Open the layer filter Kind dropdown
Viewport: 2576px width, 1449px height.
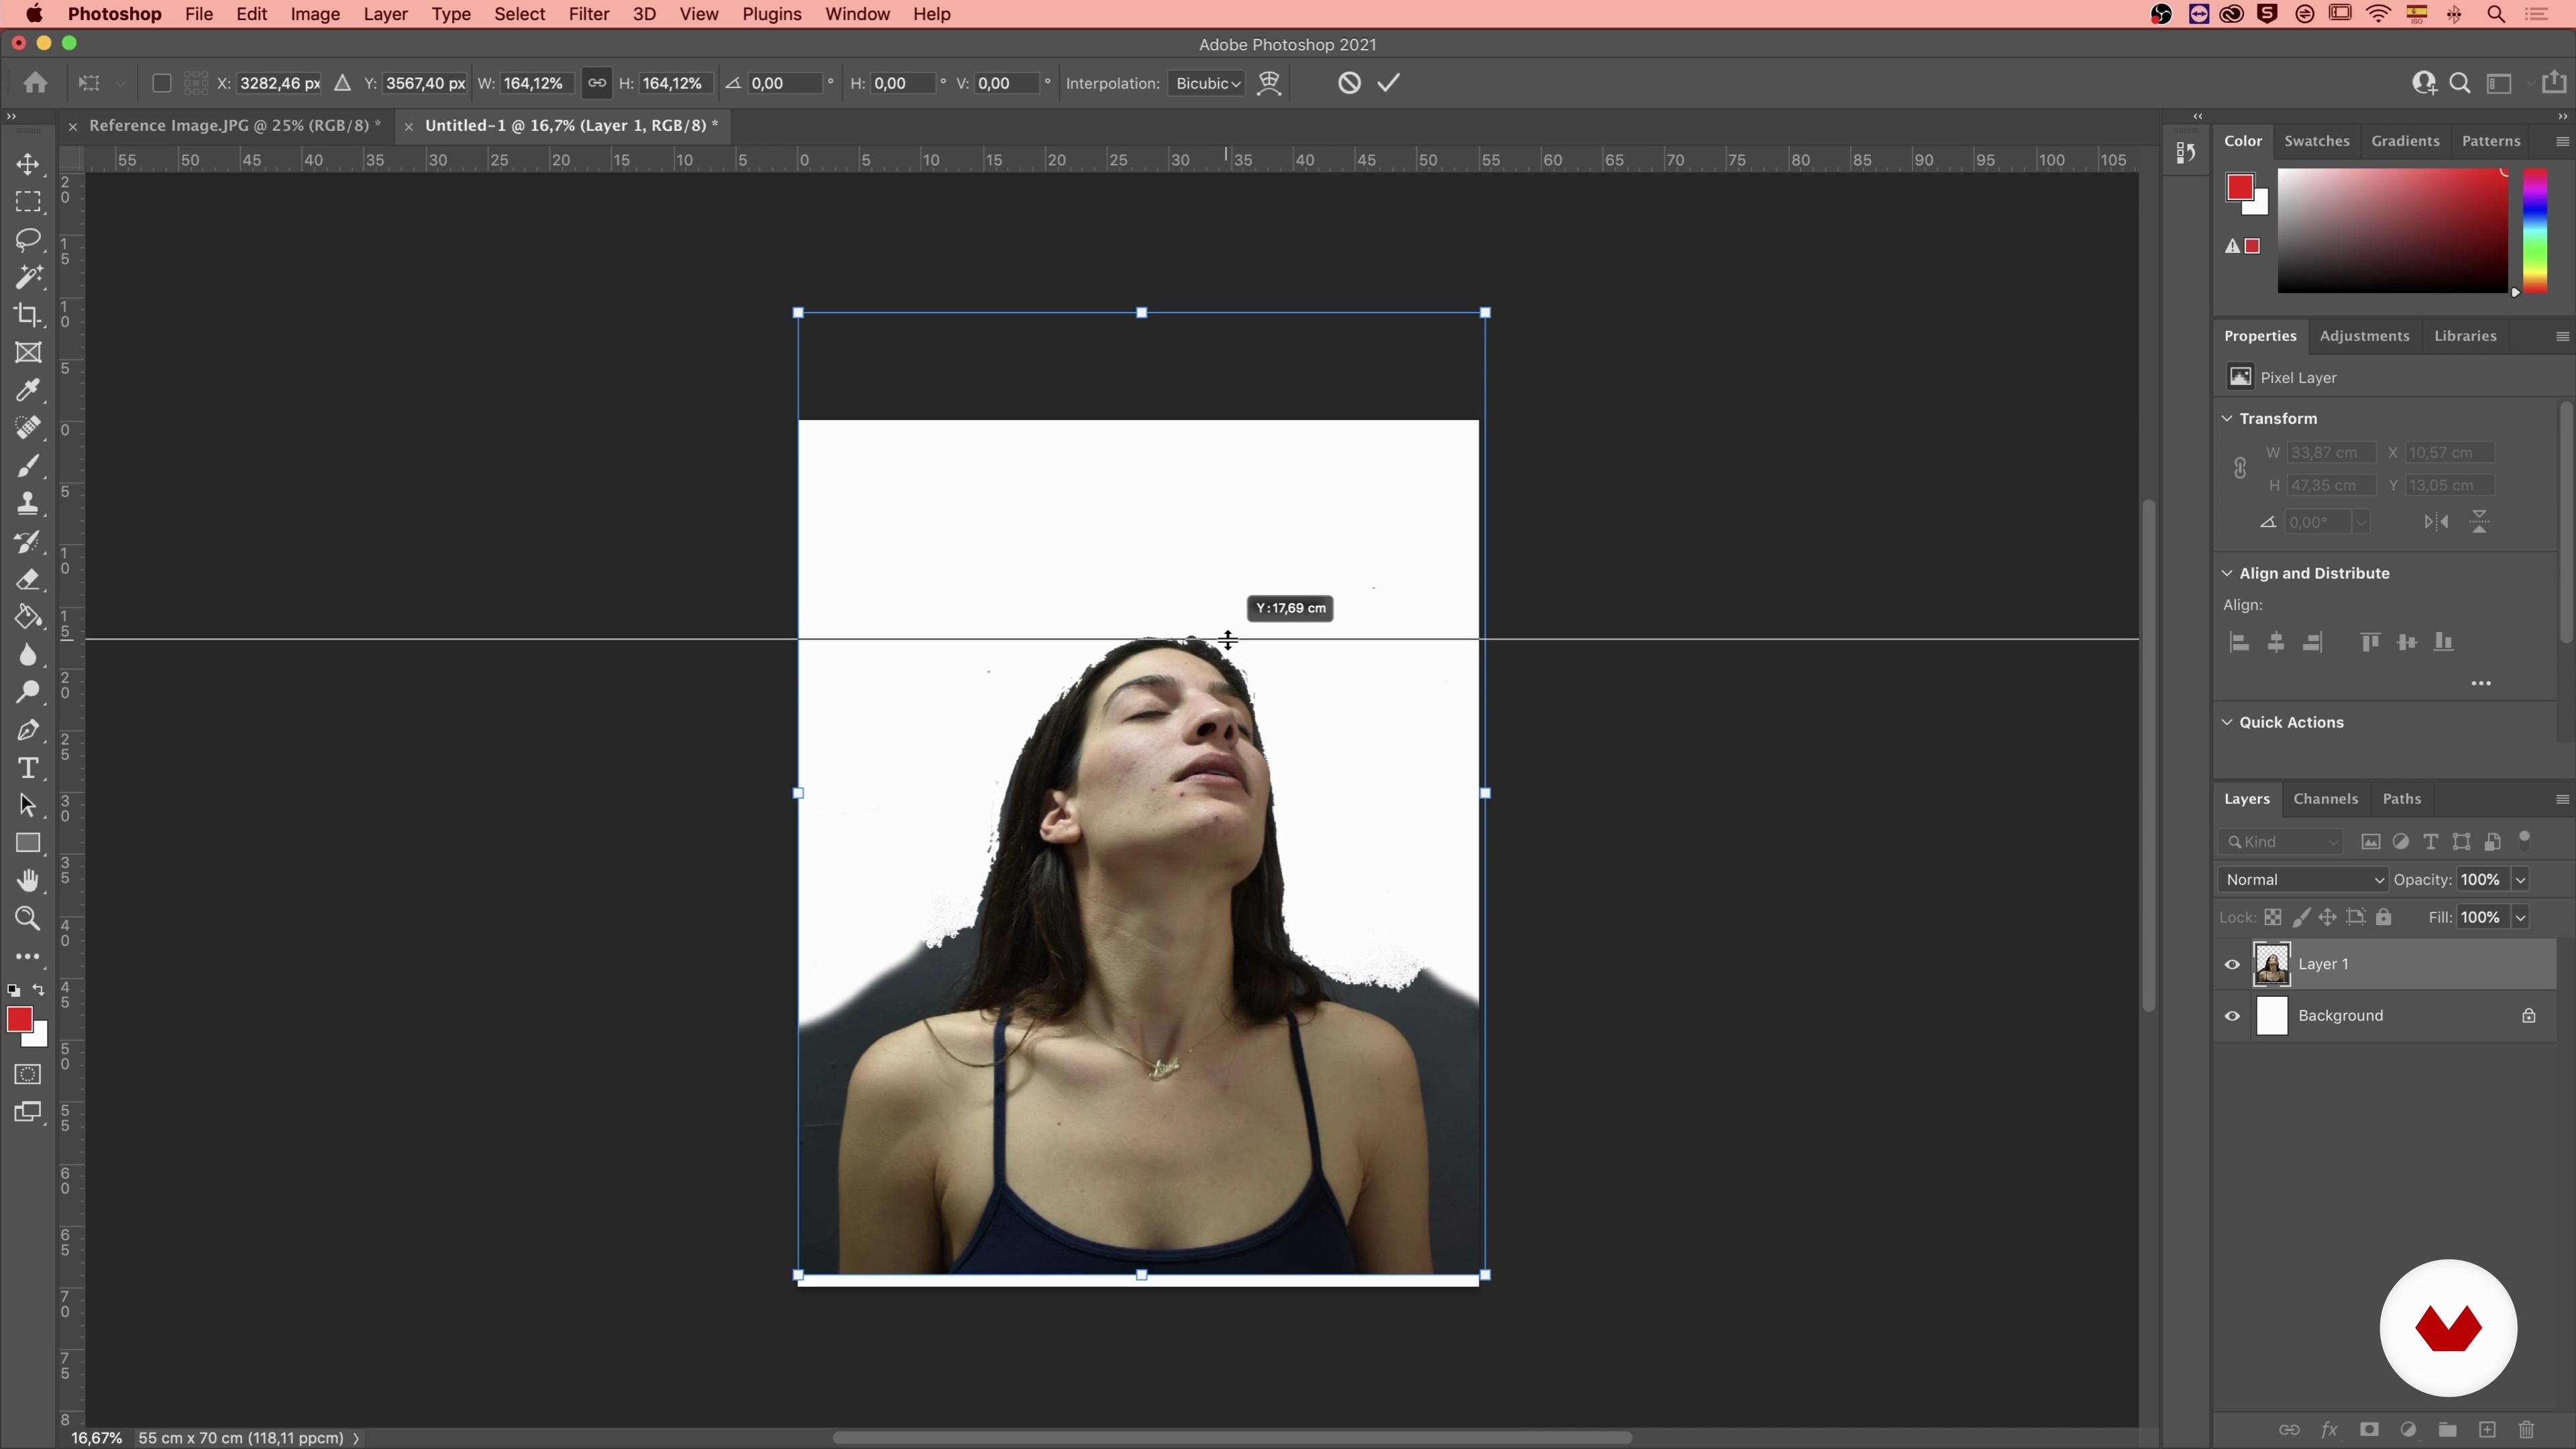2281,842
